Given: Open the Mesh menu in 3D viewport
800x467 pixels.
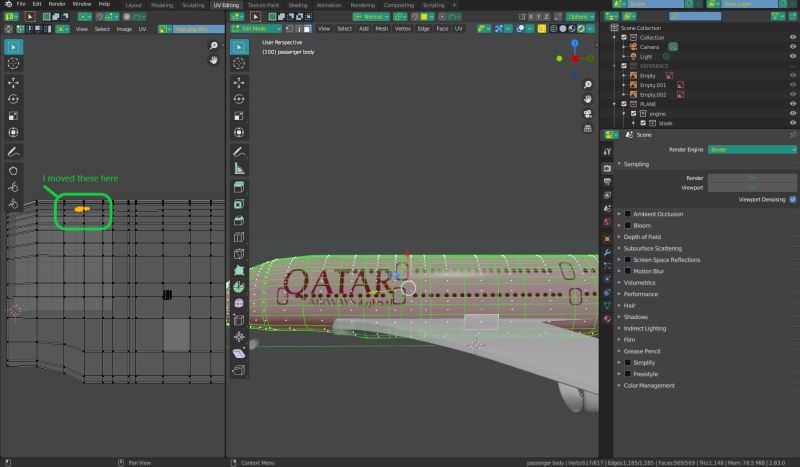Looking at the screenshot, I should (x=382, y=29).
